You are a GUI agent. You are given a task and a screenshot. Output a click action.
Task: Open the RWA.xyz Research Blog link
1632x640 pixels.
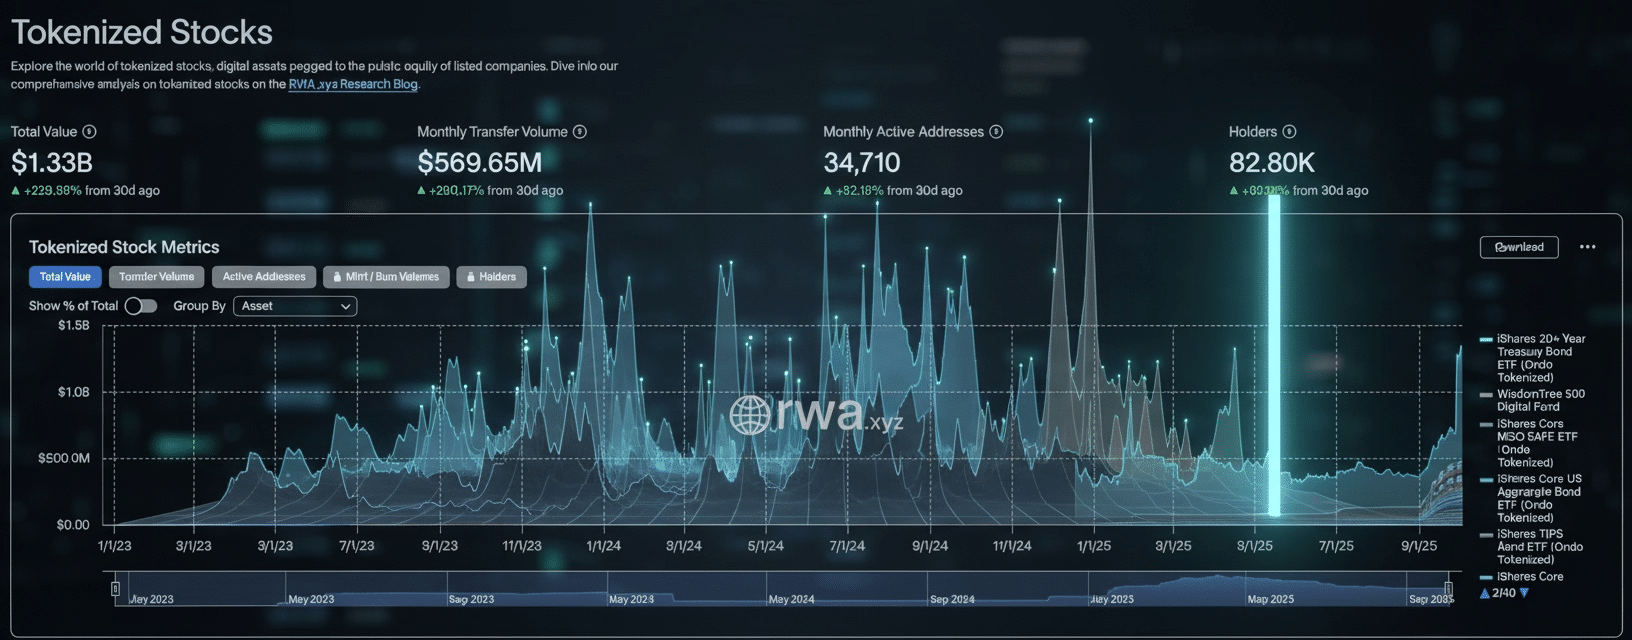coord(353,84)
